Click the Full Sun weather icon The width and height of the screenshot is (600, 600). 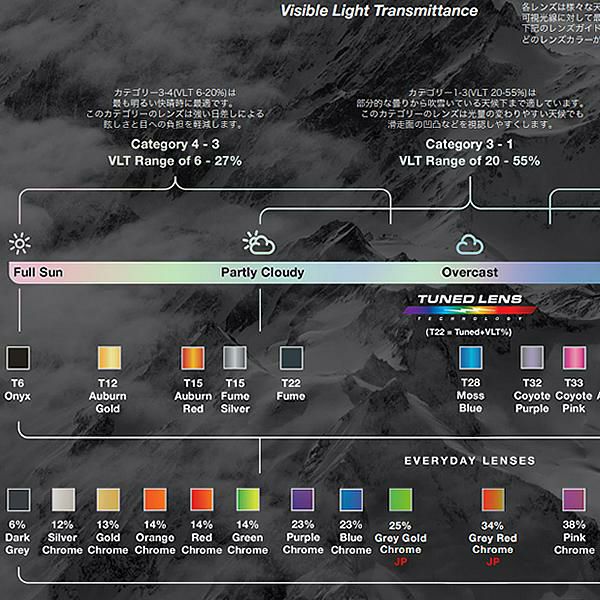[18, 243]
